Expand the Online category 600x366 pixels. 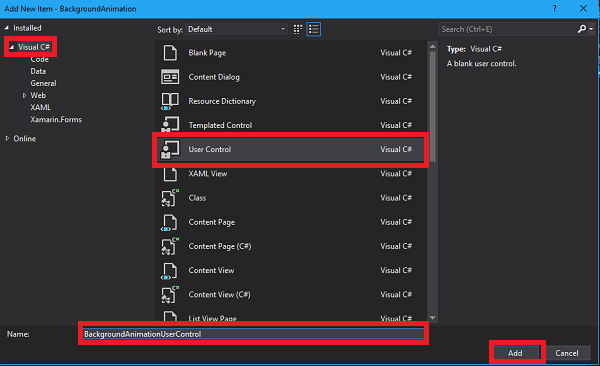coord(7,139)
